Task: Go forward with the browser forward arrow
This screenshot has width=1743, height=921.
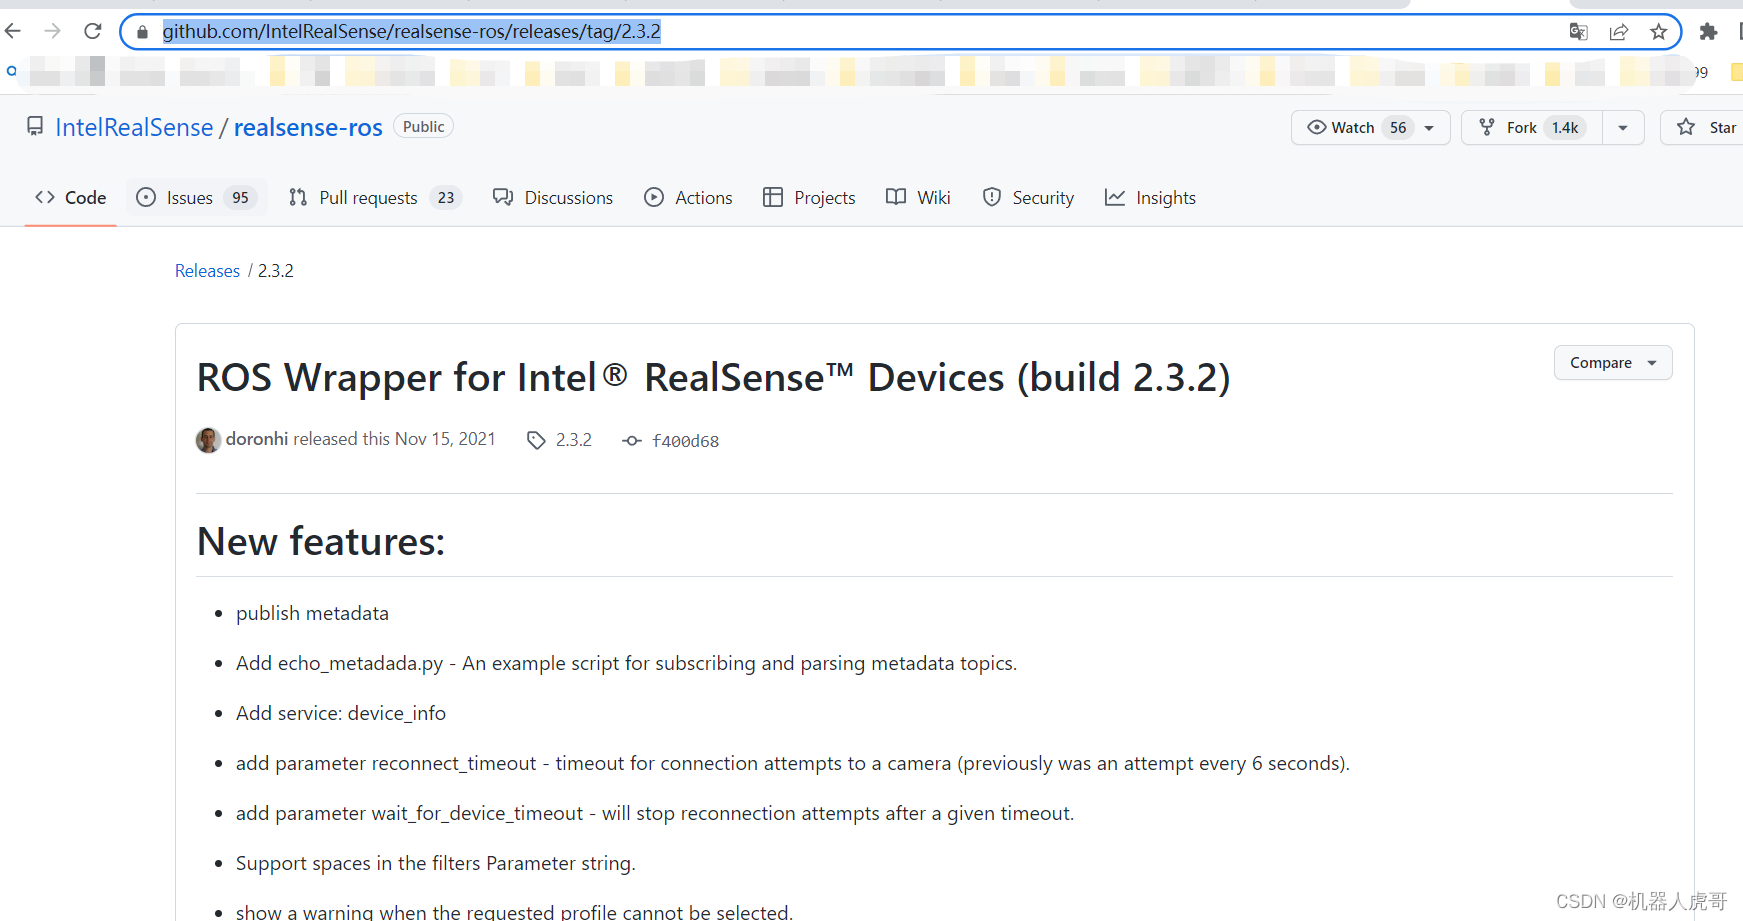Action: tap(53, 32)
